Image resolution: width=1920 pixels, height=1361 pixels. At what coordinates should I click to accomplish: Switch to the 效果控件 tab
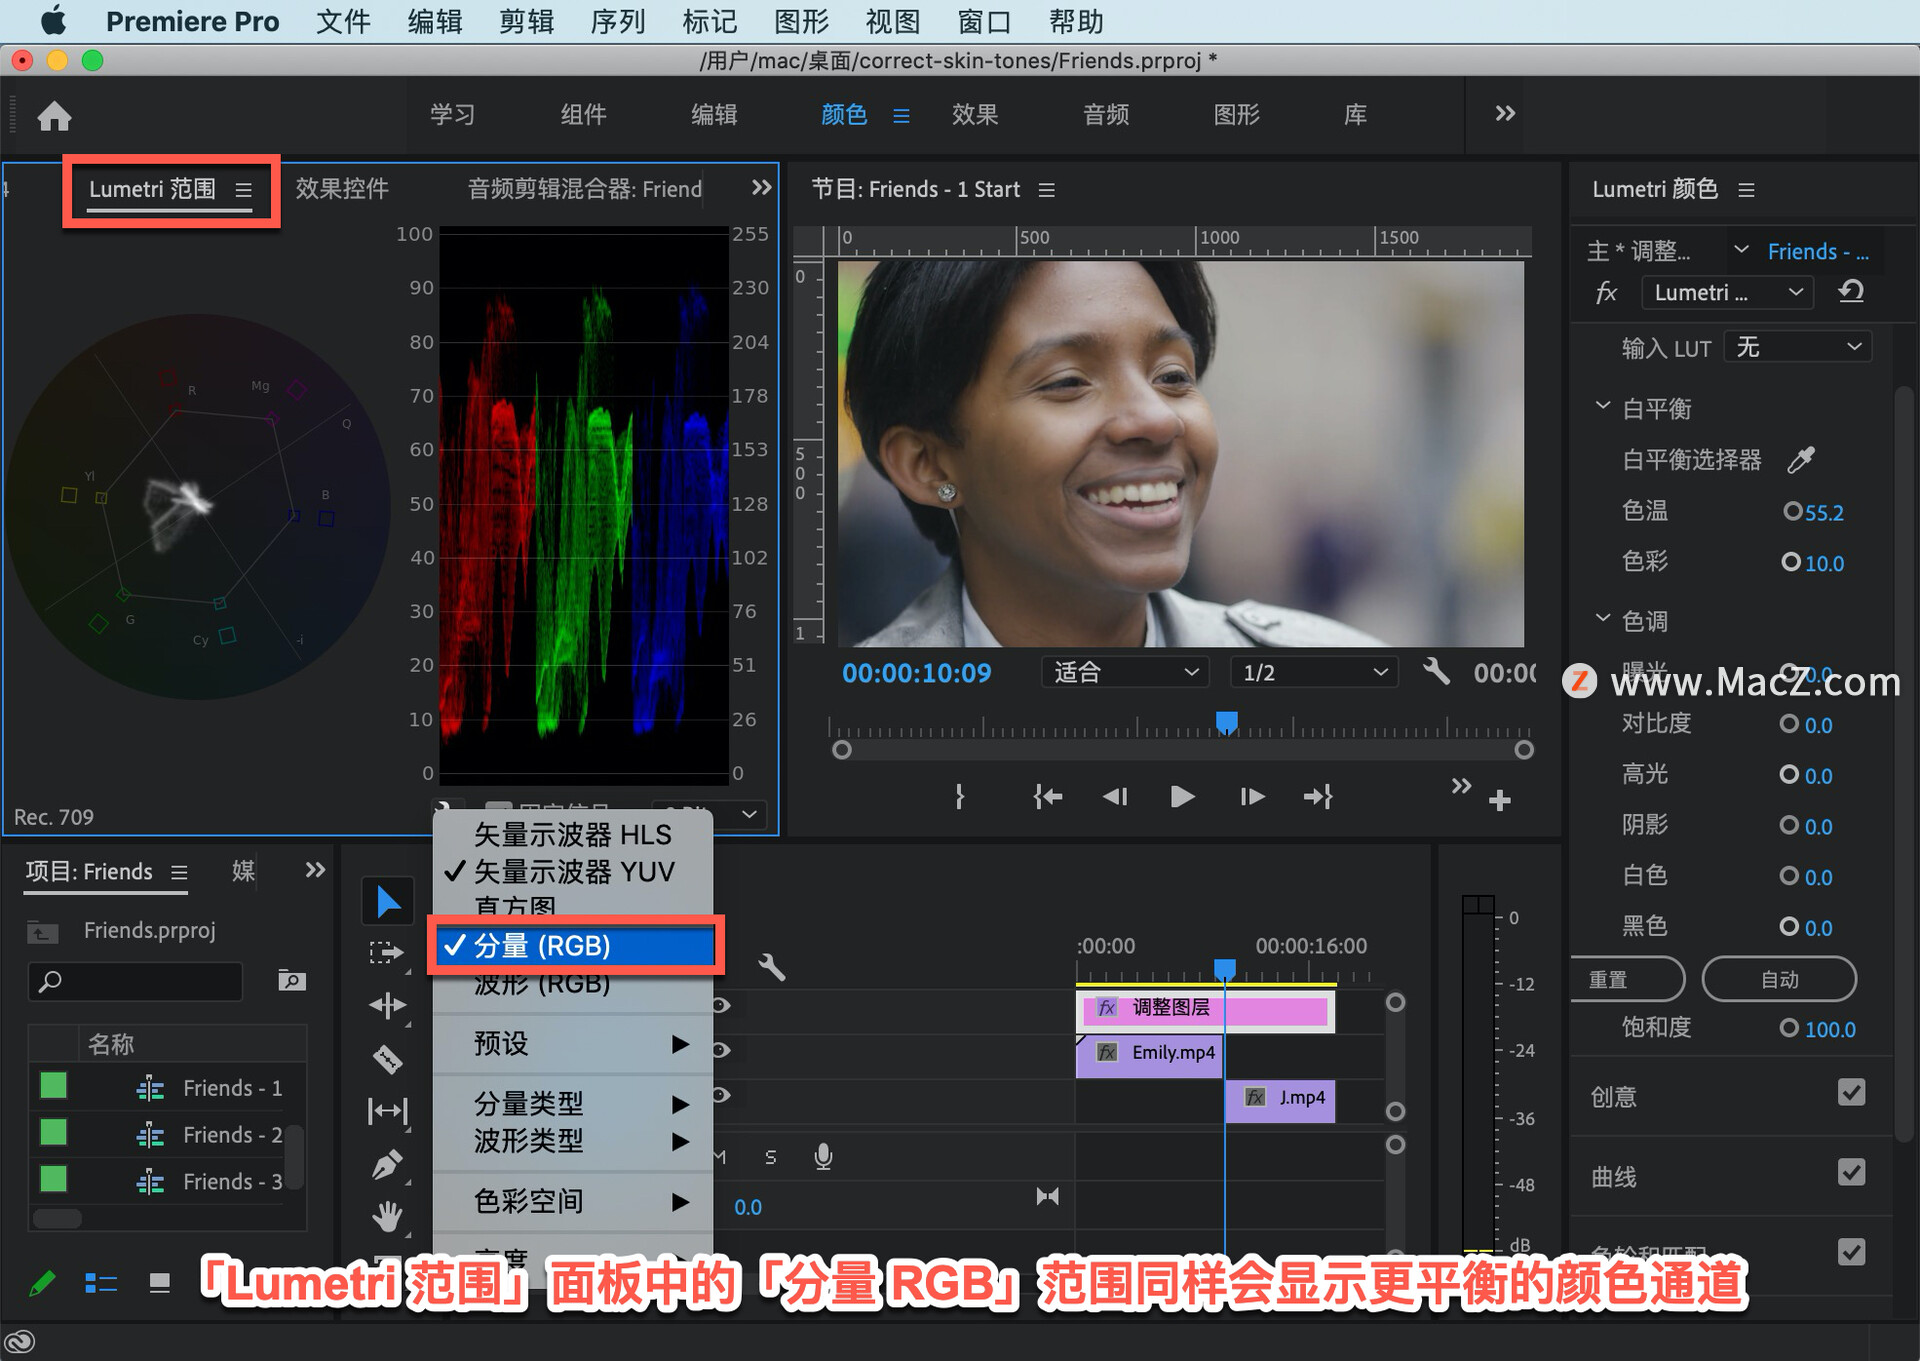pyautogui.click(x=341, y=189)
